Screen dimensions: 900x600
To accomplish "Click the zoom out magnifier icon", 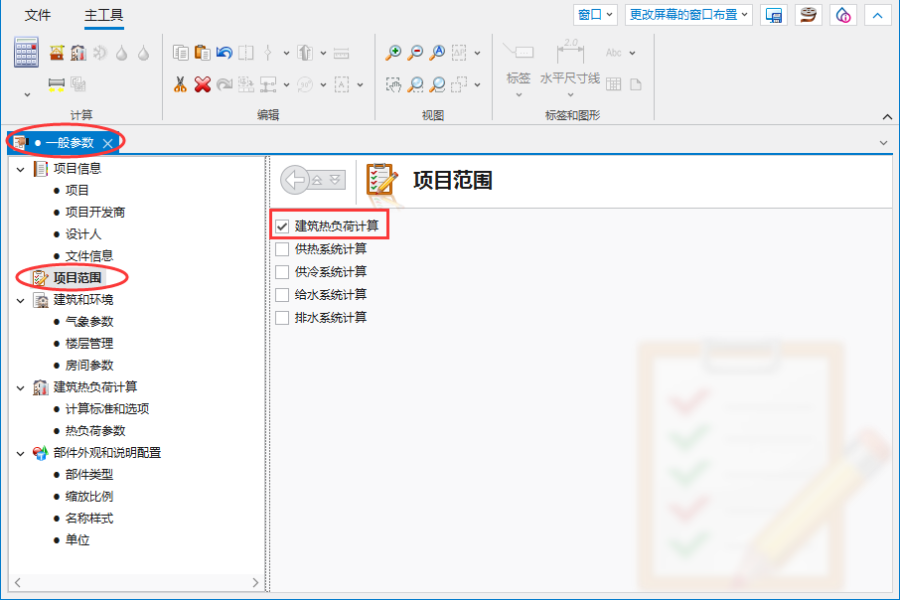I will [415, 53].
